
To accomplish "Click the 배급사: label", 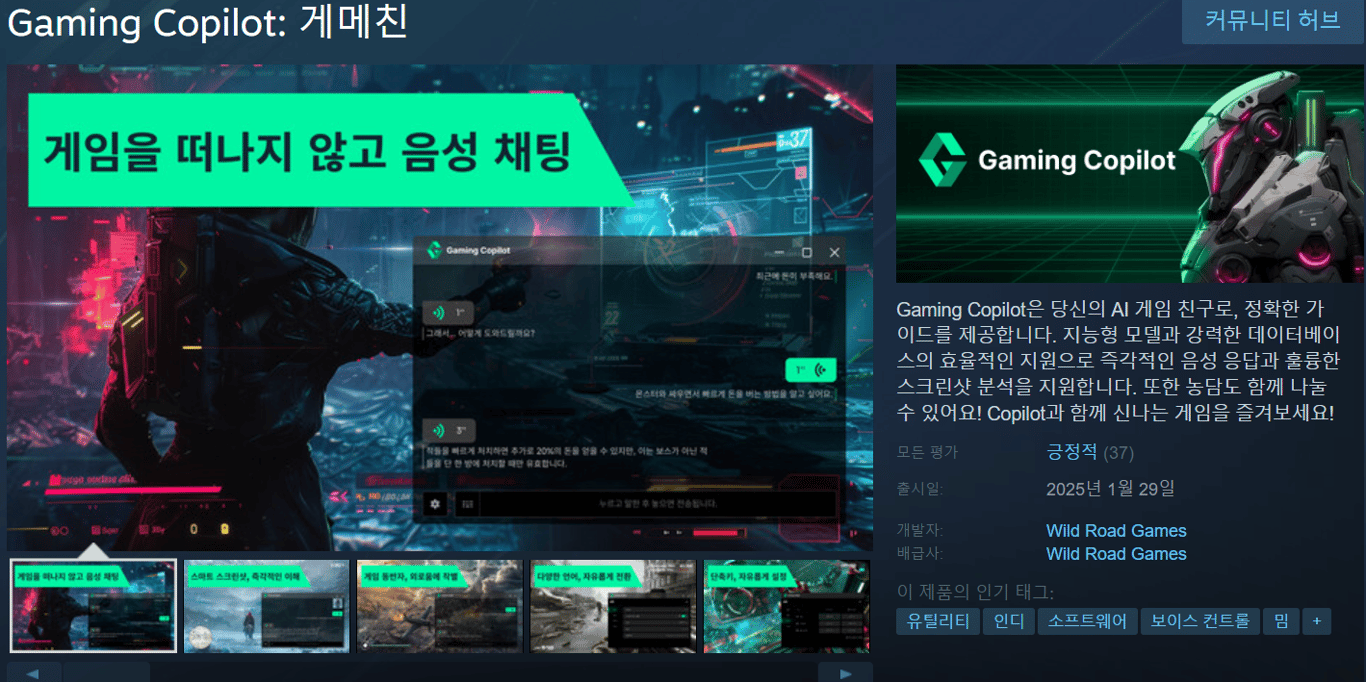I will (x=920, y=554).
